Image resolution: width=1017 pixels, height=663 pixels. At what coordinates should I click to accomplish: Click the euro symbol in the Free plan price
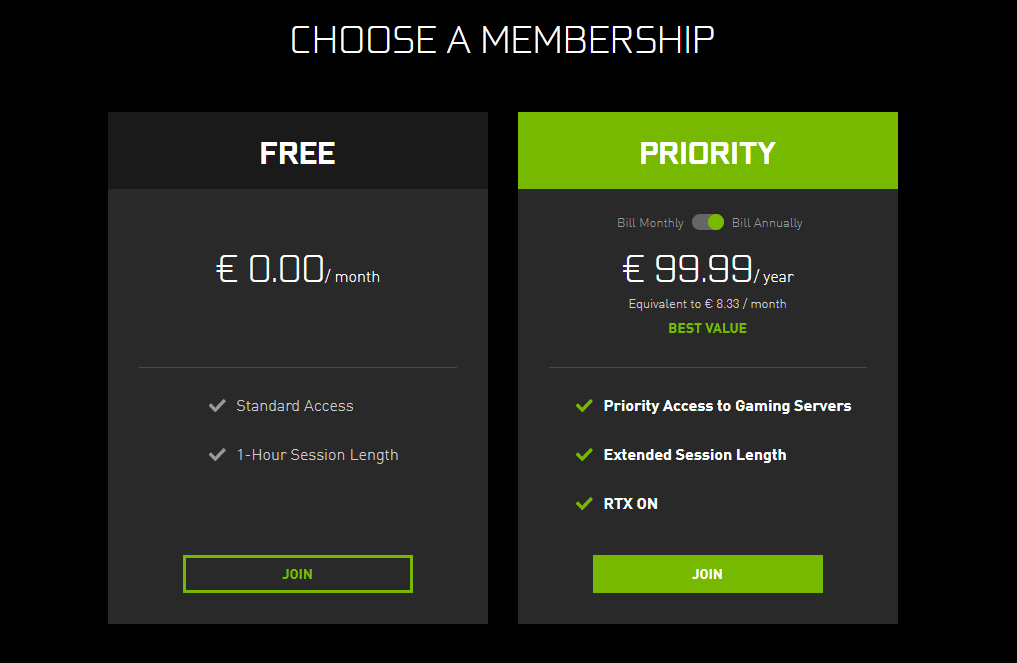[228, 268]
